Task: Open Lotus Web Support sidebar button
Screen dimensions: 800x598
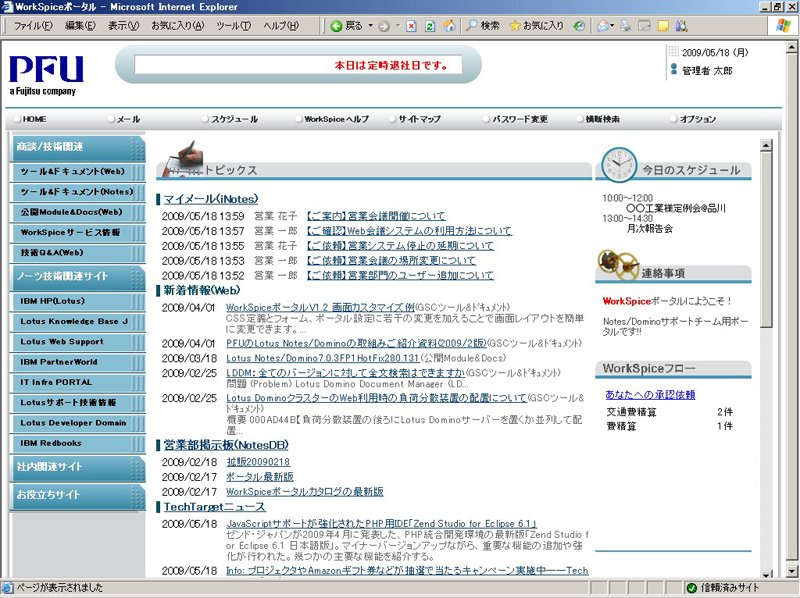Action: (x=78, y=342)
